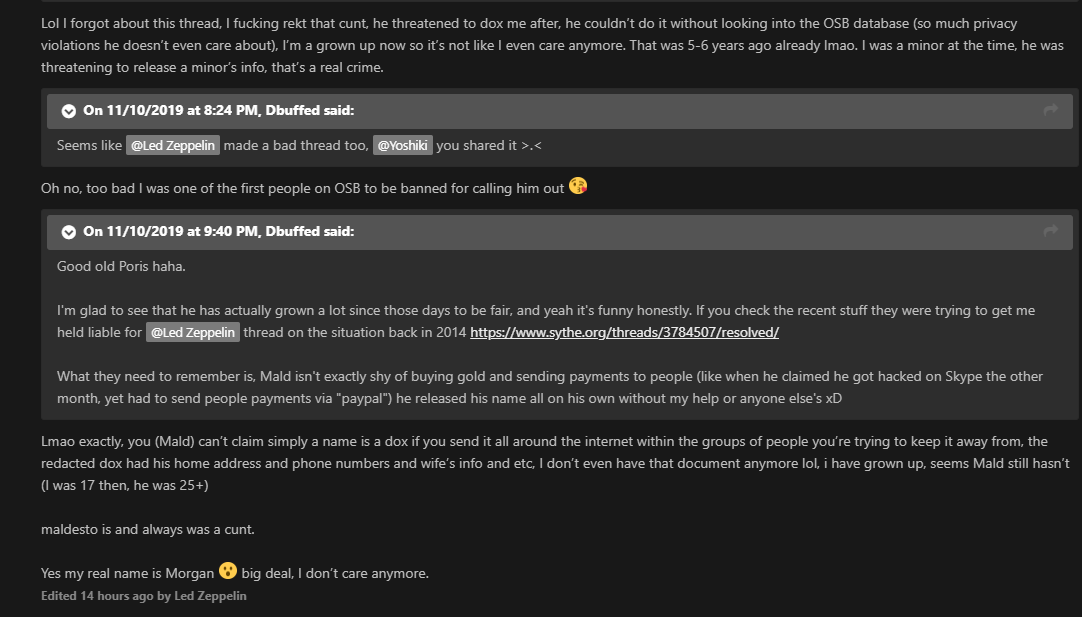Screen dimensions: 1082x617
Task: Select the 'Edited 14 hours ago' text
Action: (x=97, y=596)
